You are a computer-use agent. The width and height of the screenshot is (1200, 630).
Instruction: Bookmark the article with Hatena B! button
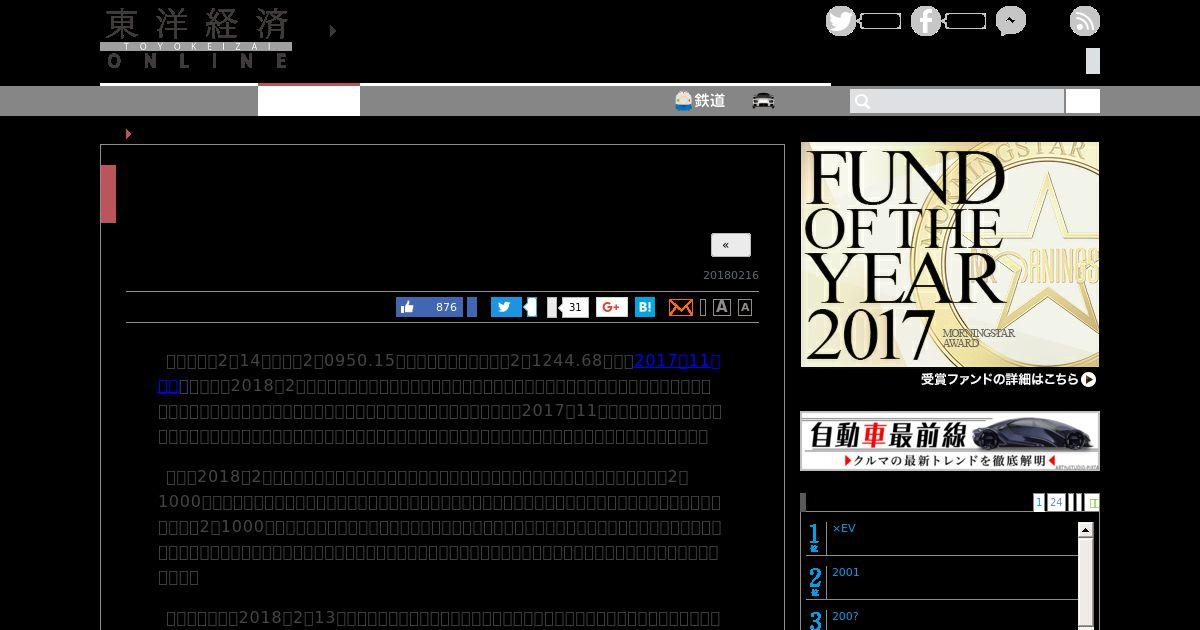coord(645,307)
